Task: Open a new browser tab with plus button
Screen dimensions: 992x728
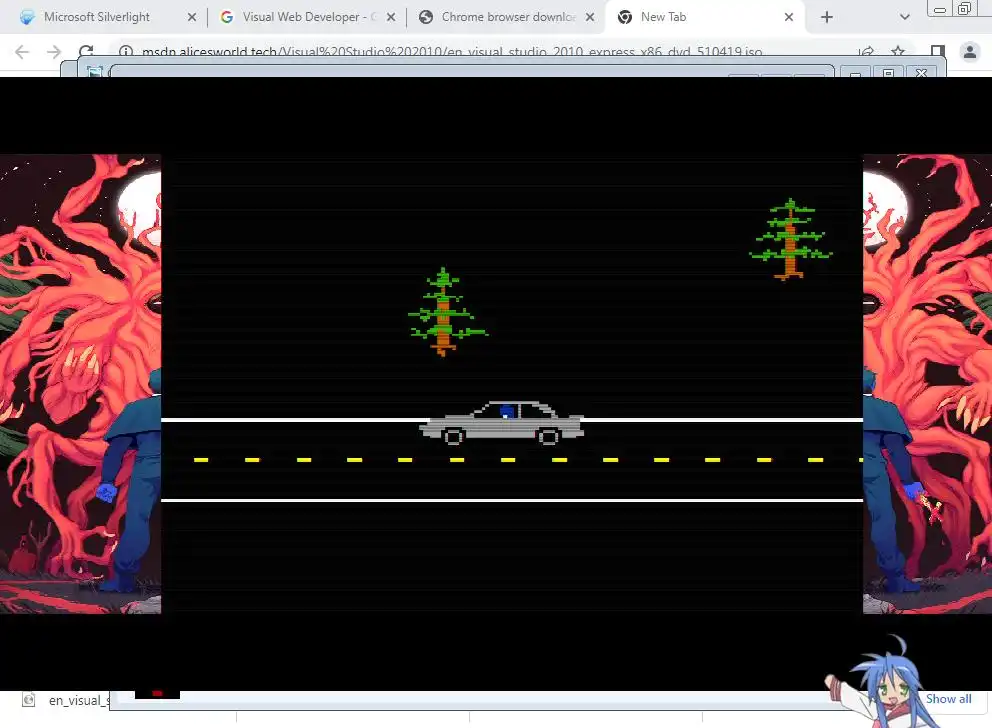Action: point(827,17)
